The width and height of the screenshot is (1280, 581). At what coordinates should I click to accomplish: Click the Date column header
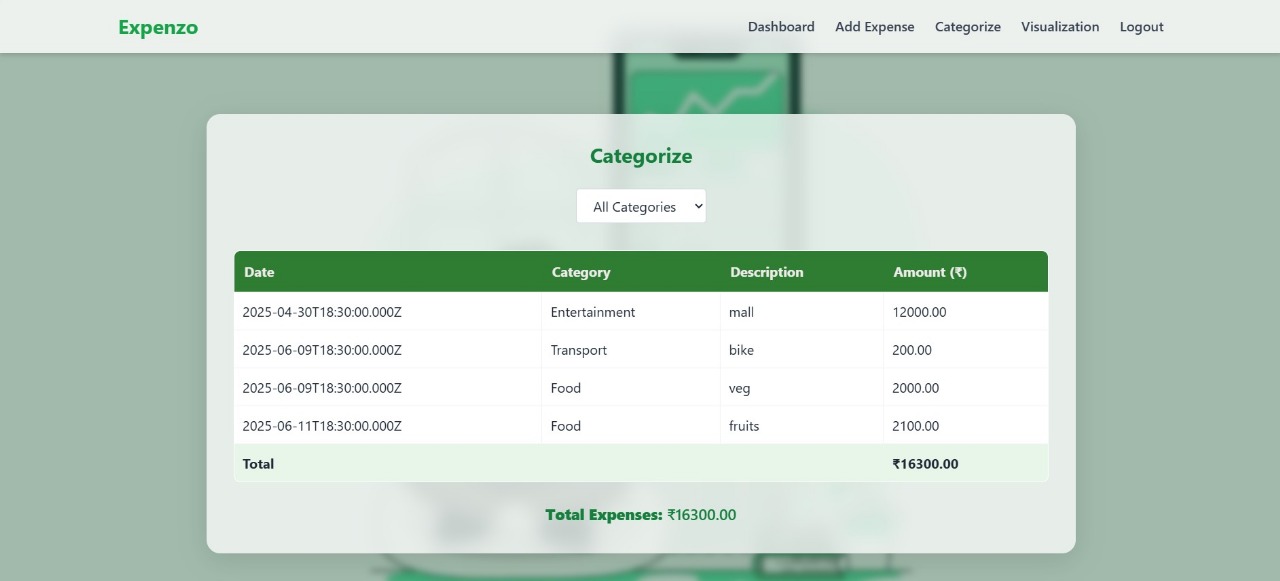click(259, 271)
